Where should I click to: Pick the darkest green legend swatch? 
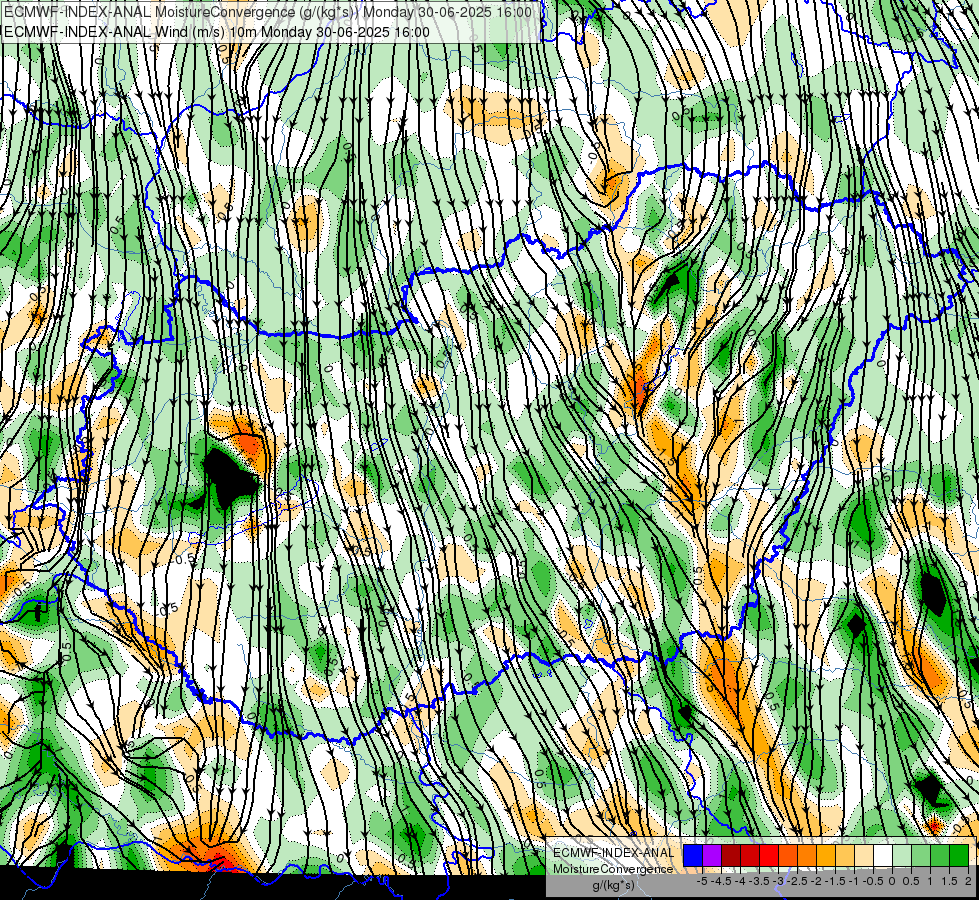click(958, 856)
